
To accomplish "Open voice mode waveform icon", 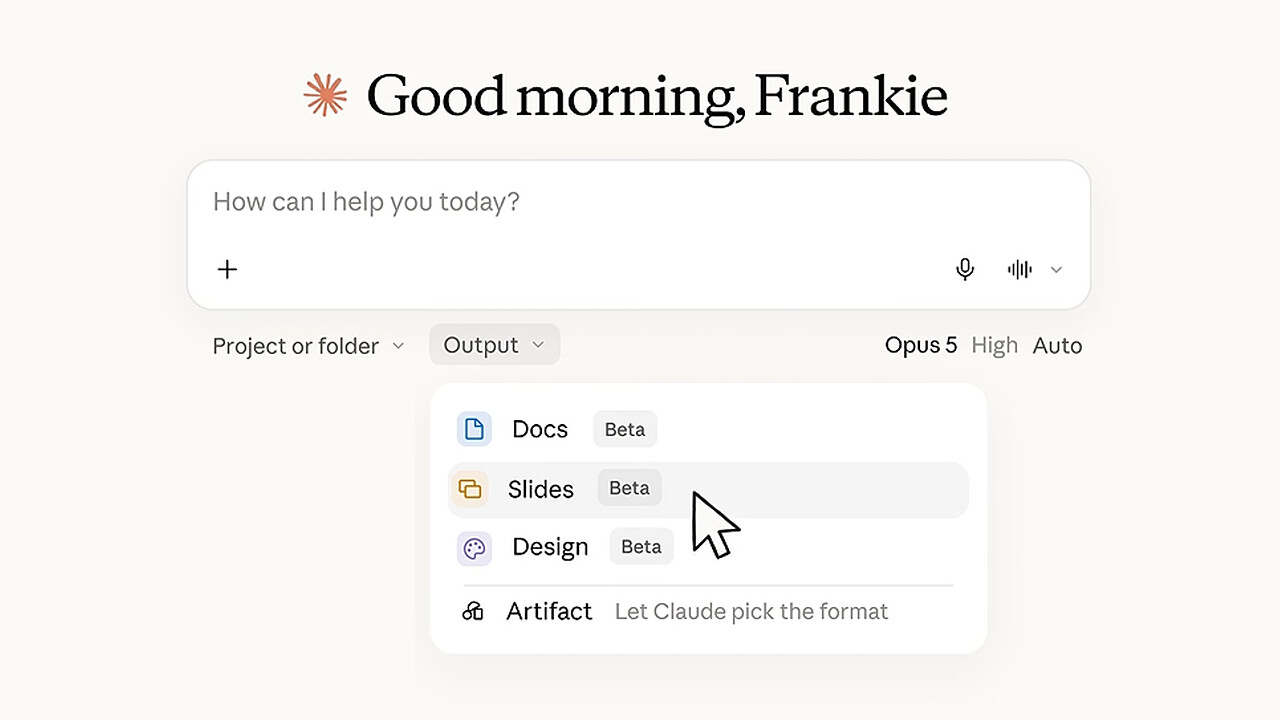I will [x=1020, y=269].
